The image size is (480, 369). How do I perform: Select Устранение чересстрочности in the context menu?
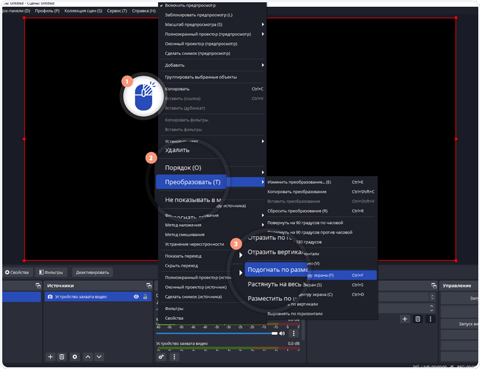(x=194, y=244)
